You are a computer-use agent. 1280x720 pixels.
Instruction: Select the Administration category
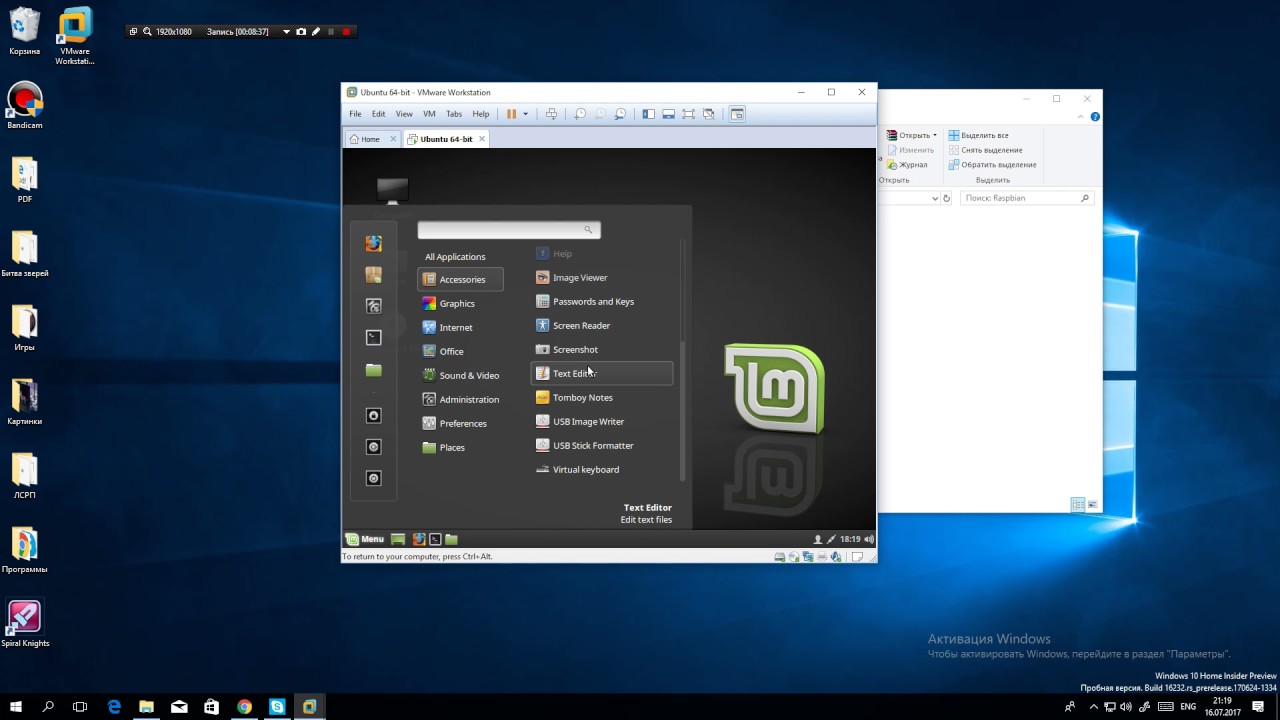(460, 400)
